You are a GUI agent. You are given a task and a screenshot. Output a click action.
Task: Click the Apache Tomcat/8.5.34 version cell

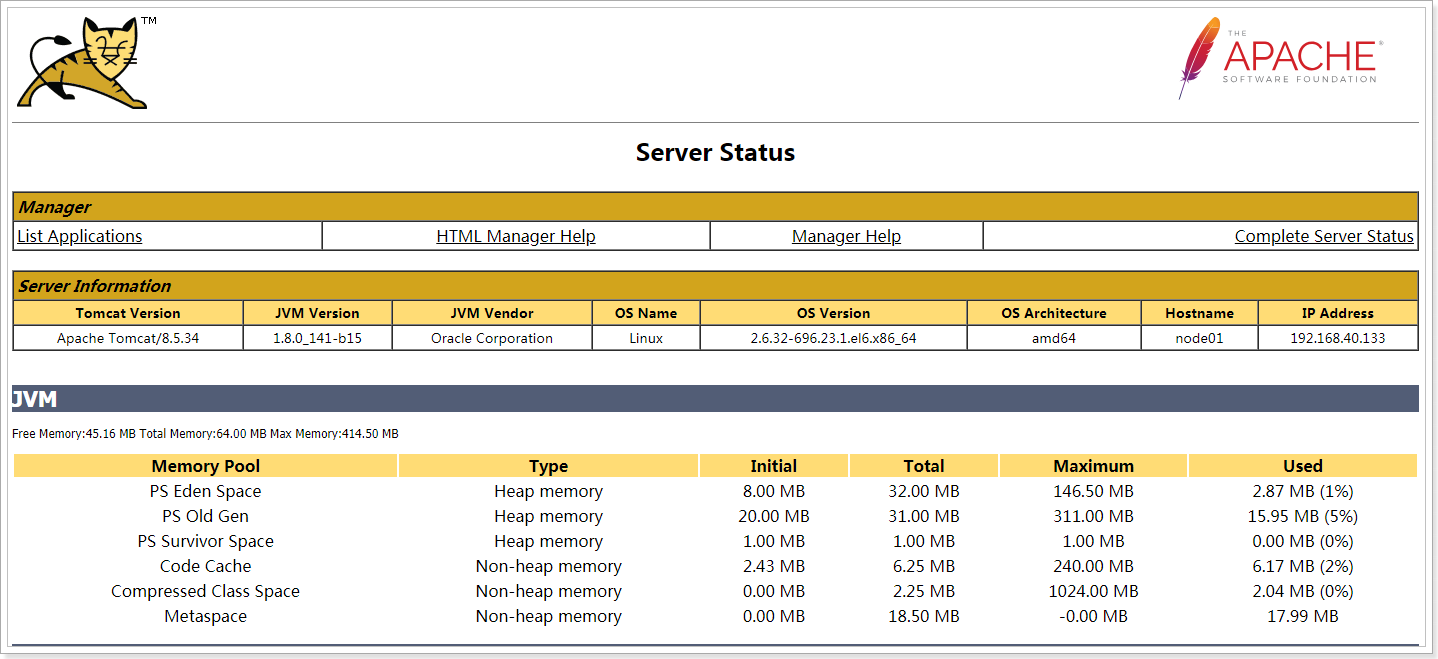pyautogui.click(x=128, y=338)
